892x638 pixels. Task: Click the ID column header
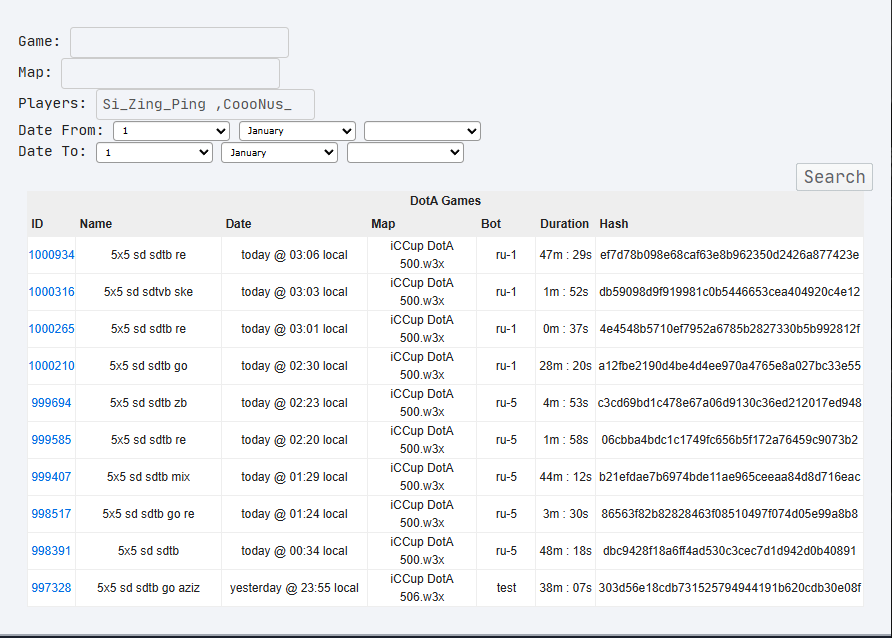point(37,223)
